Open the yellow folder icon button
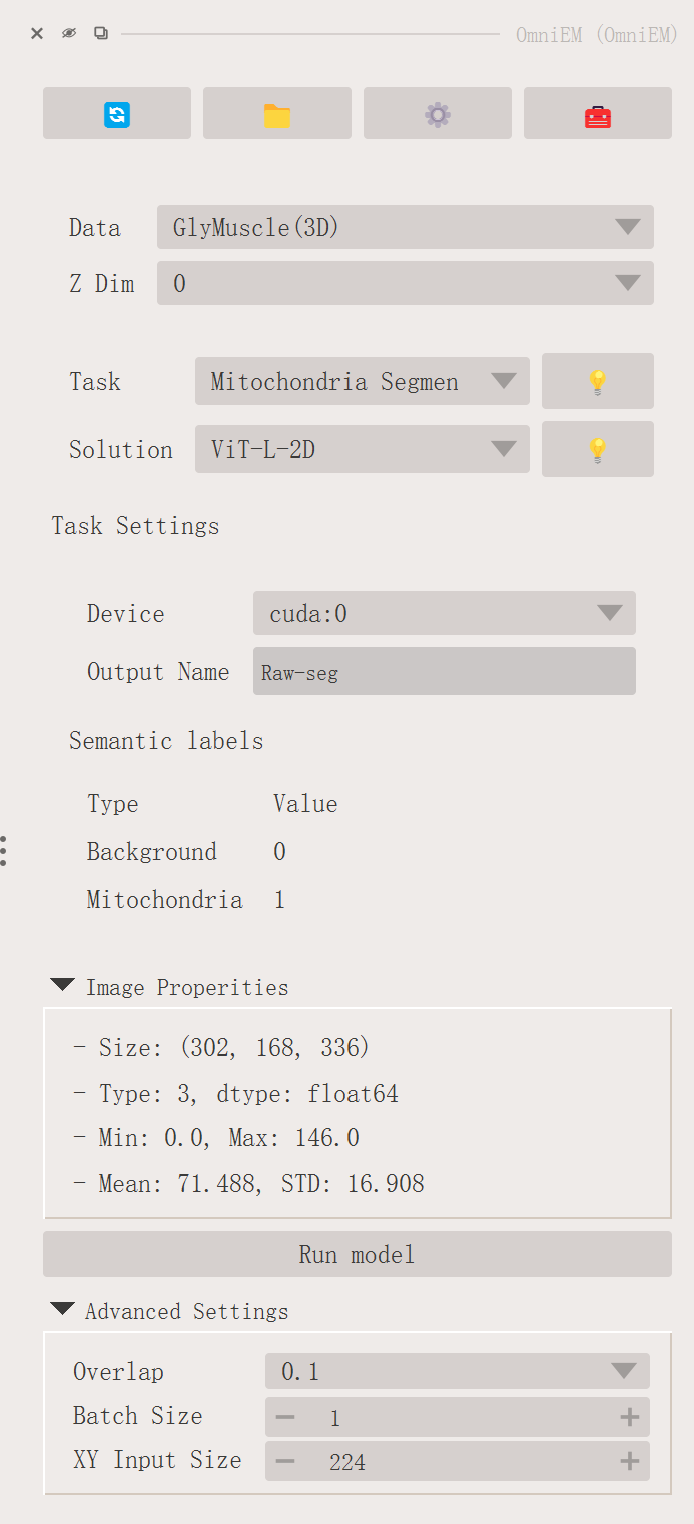694x1524 pixels. click(x=277, y=114)
